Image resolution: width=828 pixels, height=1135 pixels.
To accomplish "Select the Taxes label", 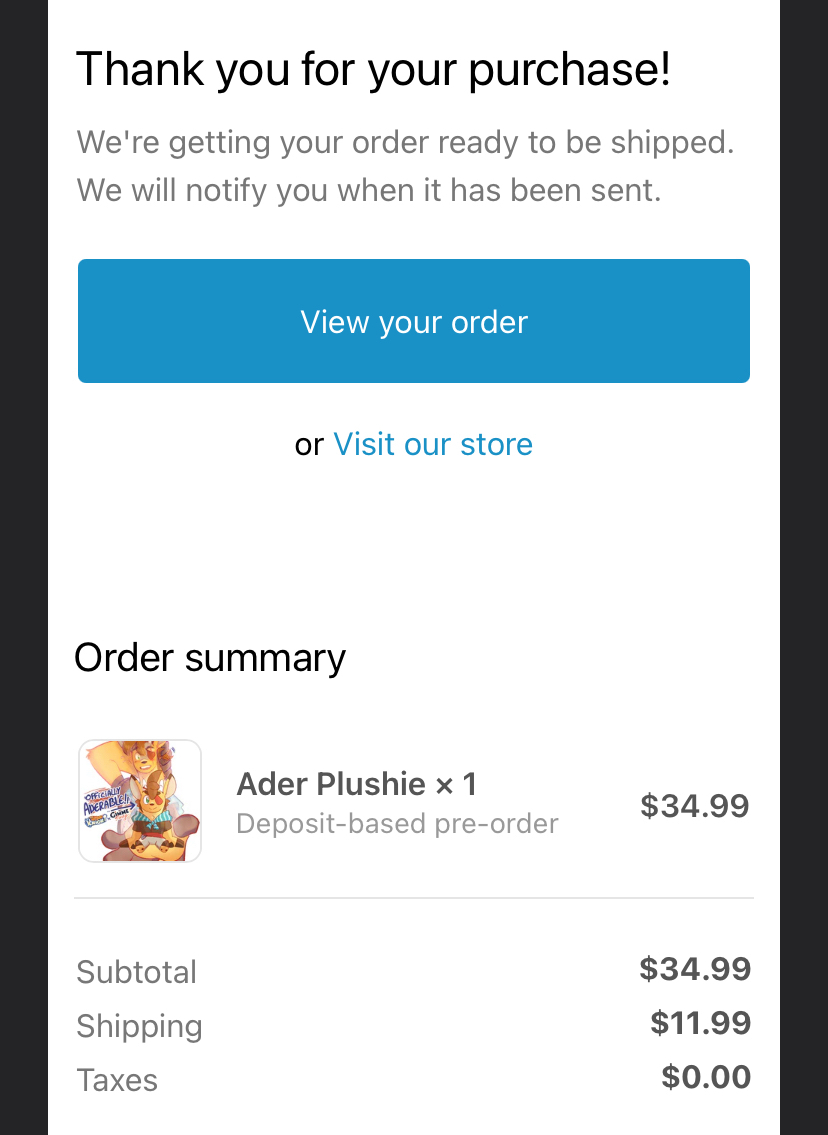I will [117, 1080].
